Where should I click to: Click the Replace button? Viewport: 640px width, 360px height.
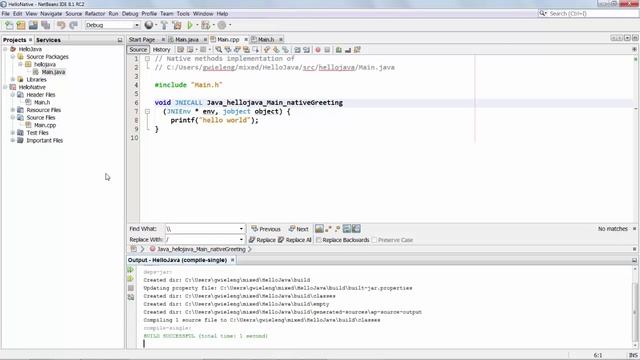pos(262,240)
